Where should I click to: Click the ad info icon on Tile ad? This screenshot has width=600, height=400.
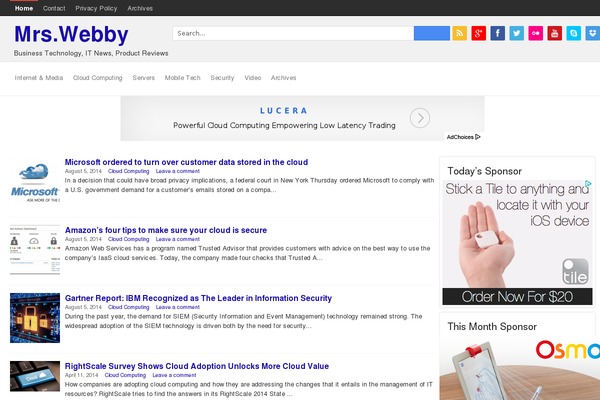(588, 184)
